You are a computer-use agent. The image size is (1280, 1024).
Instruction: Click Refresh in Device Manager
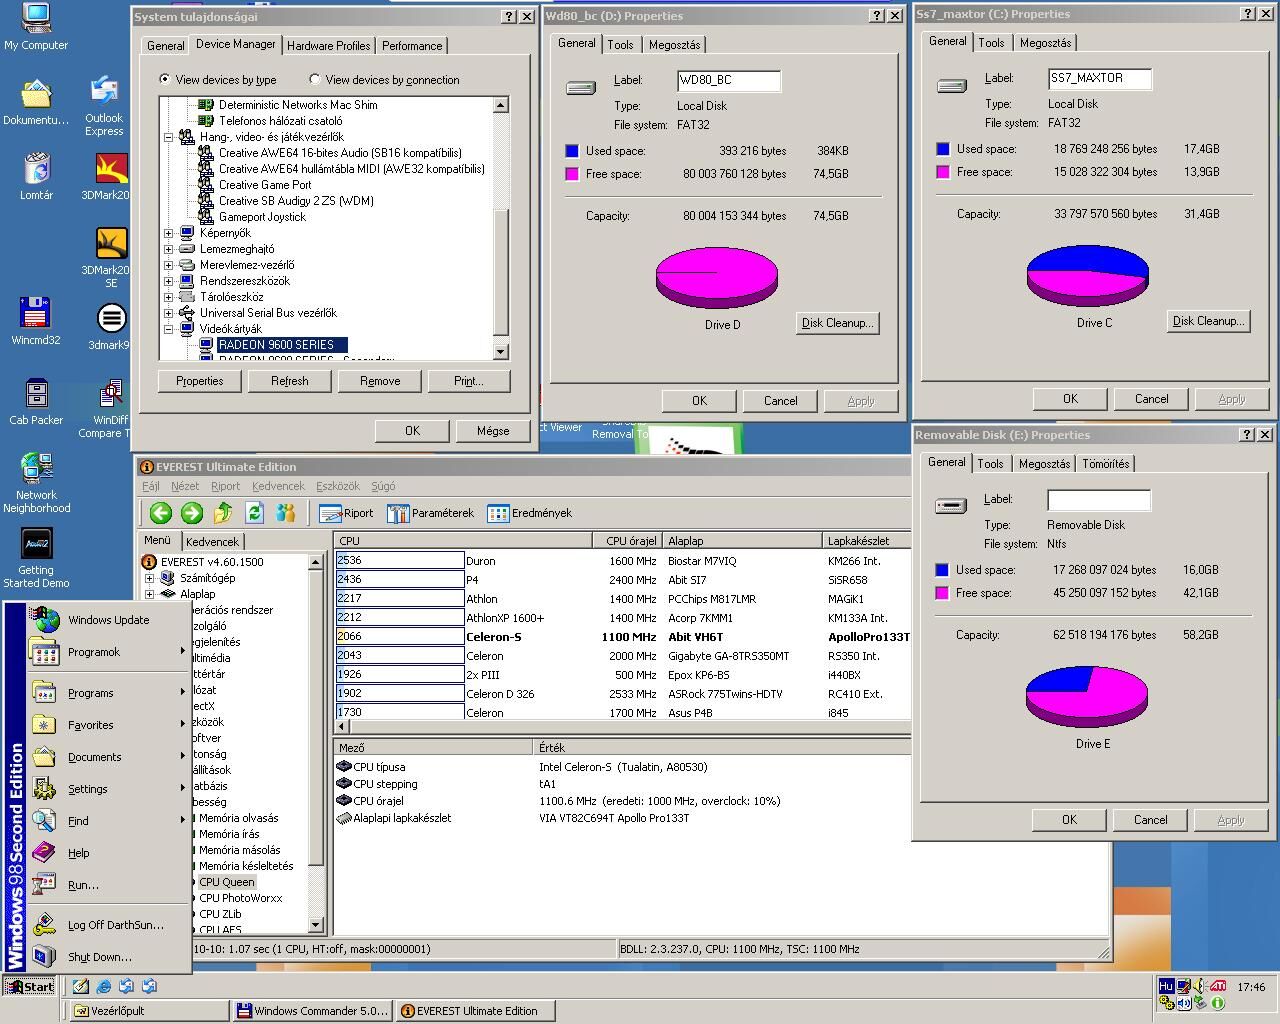pos(290,381)
